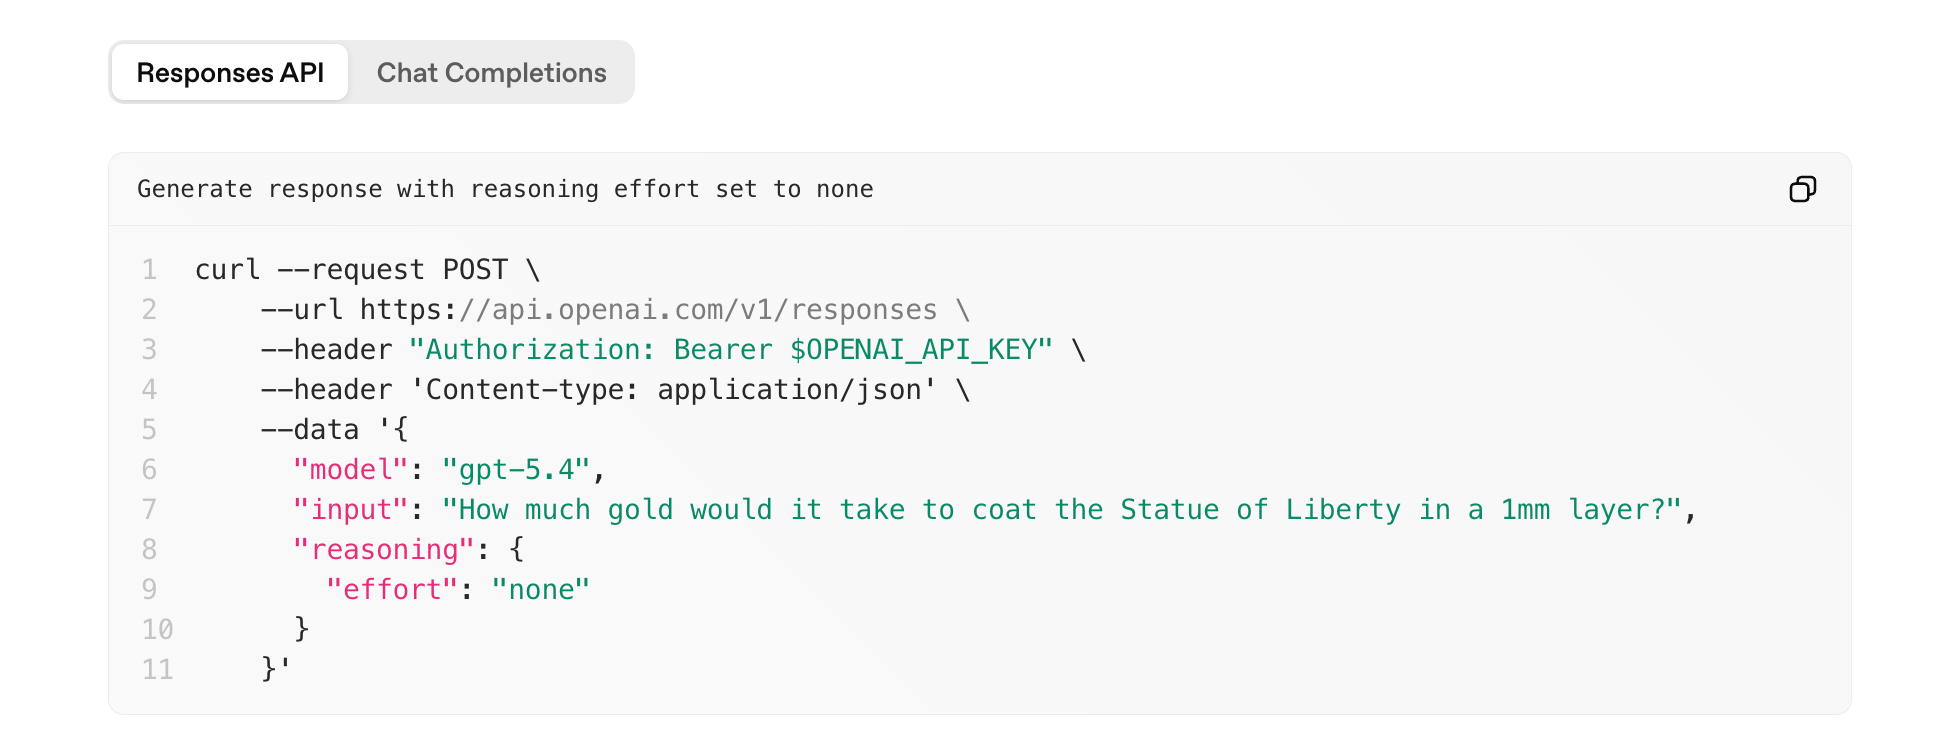The height and width of the screenshot is (746, 1934).
Task: Click the "none" effort value
Action: [x=540, y=590]
